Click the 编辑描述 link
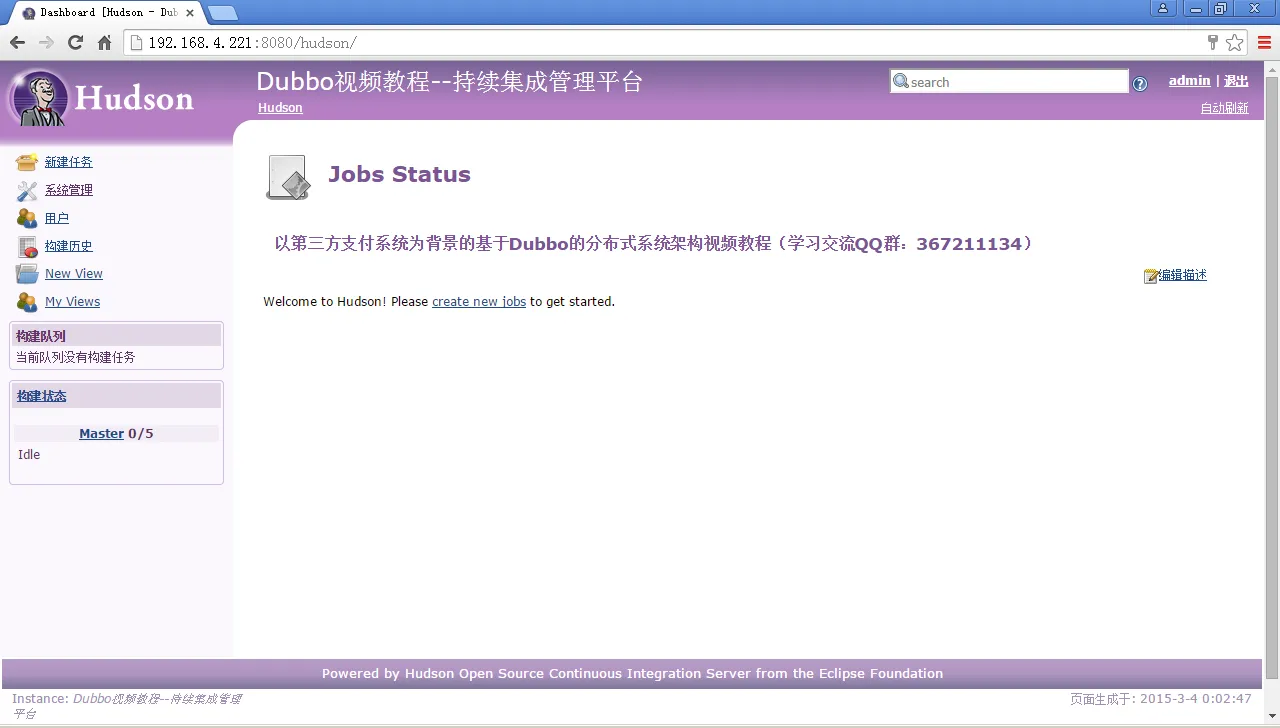 tap(1183, 275)
